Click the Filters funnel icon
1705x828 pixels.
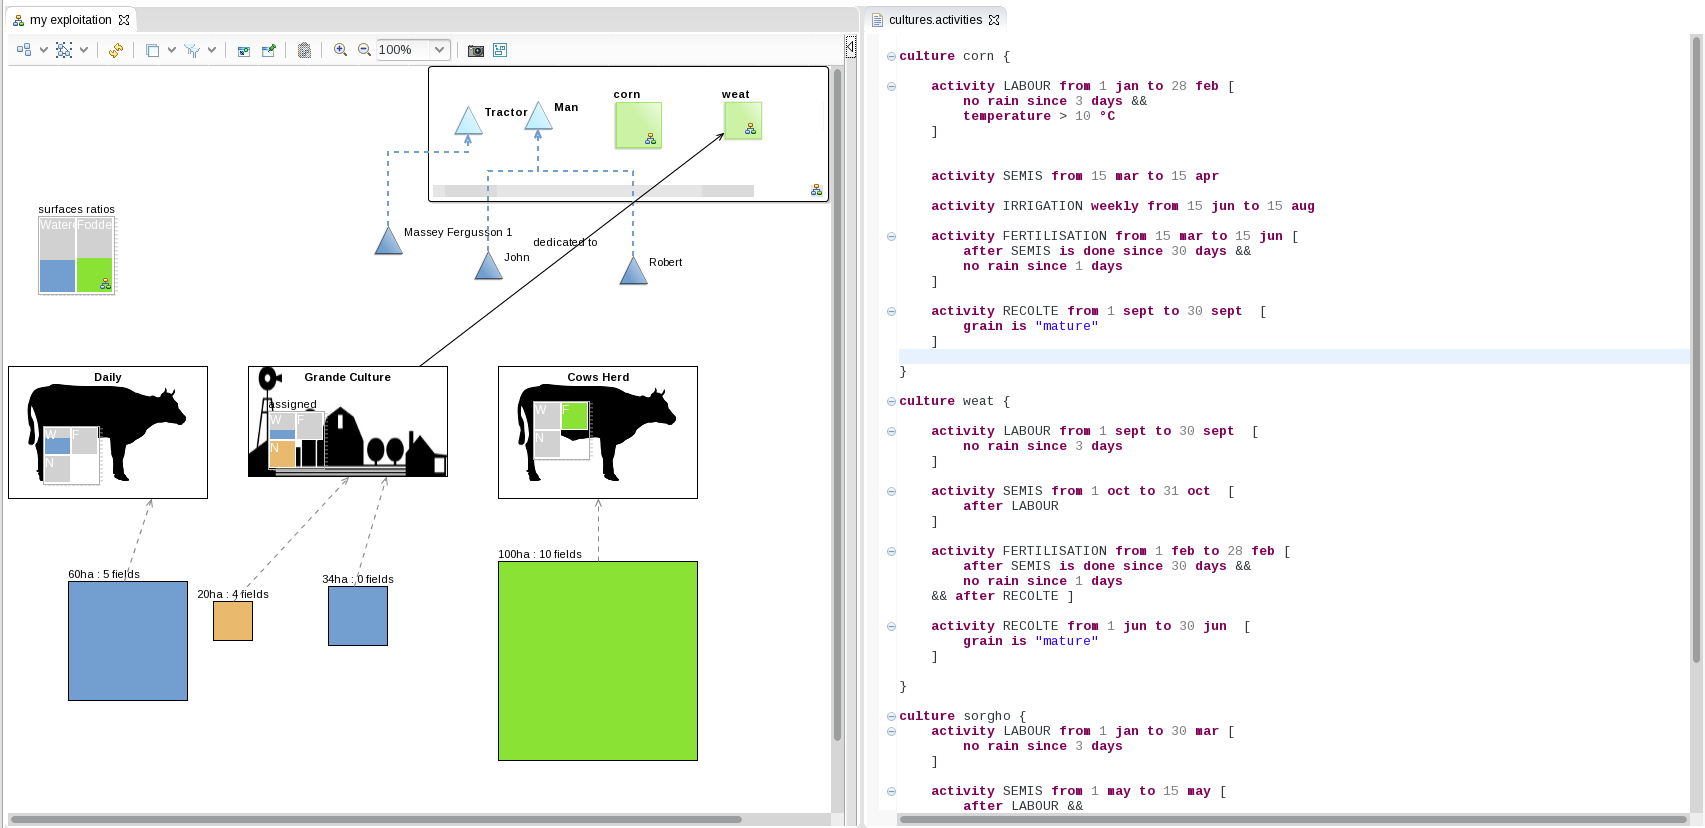click(192, 50)
